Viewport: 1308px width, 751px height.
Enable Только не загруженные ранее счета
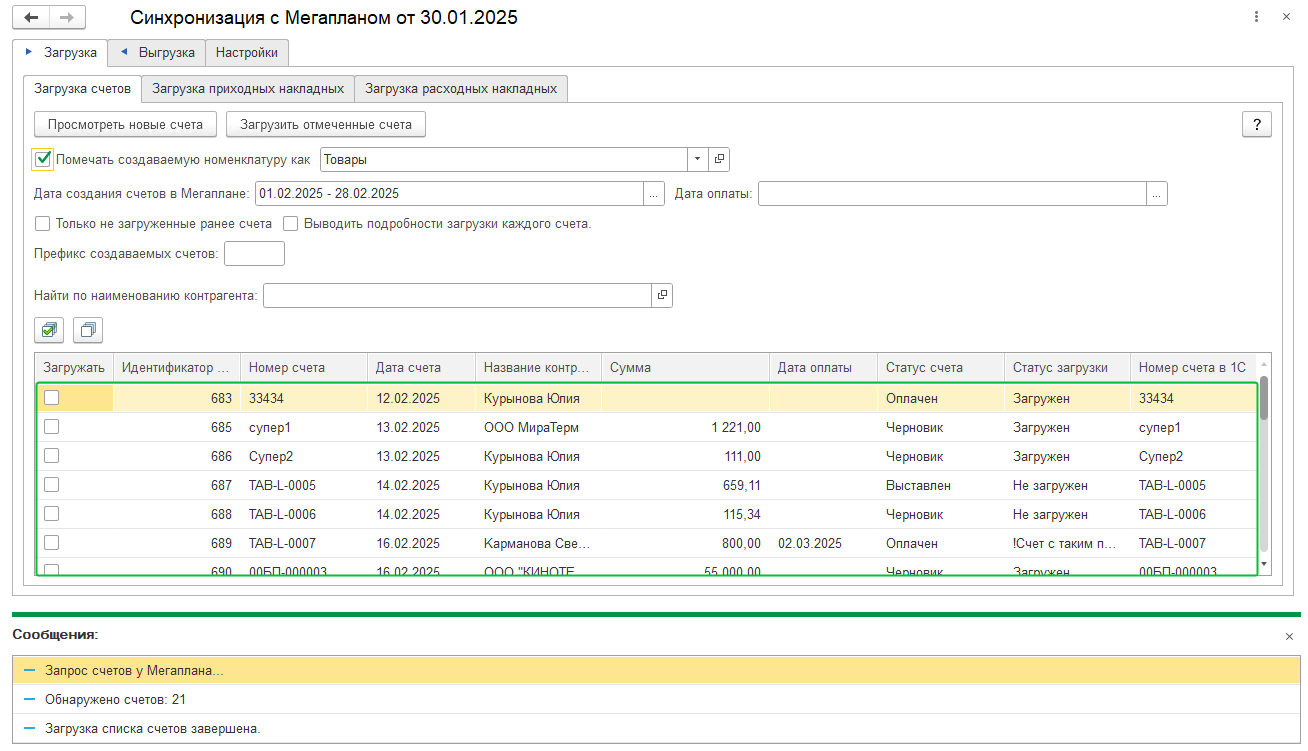[x=43, y=224]
